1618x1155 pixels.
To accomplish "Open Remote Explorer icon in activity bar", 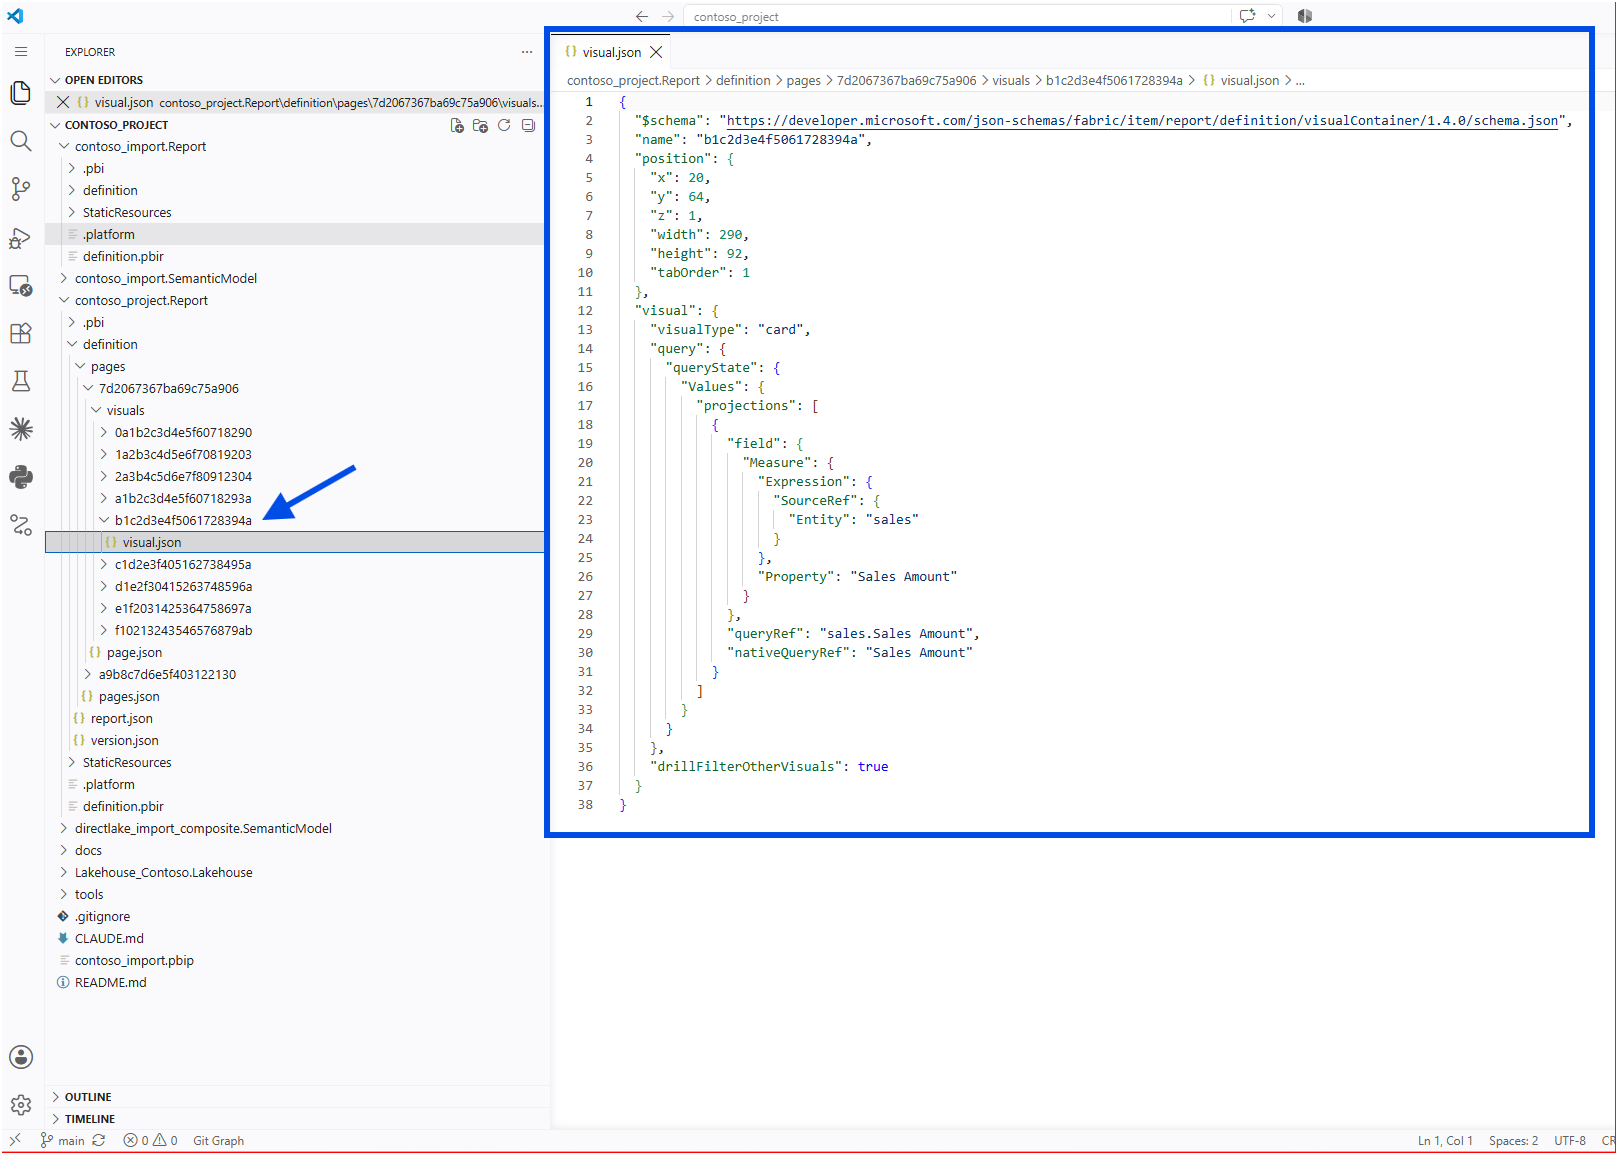I will (21, 285).
